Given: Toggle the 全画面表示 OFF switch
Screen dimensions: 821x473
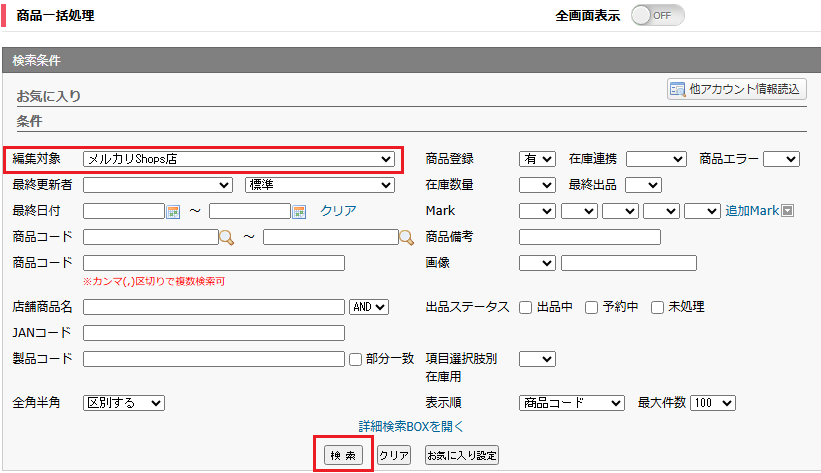Looking at the screenshot, I should click(658, 15).
